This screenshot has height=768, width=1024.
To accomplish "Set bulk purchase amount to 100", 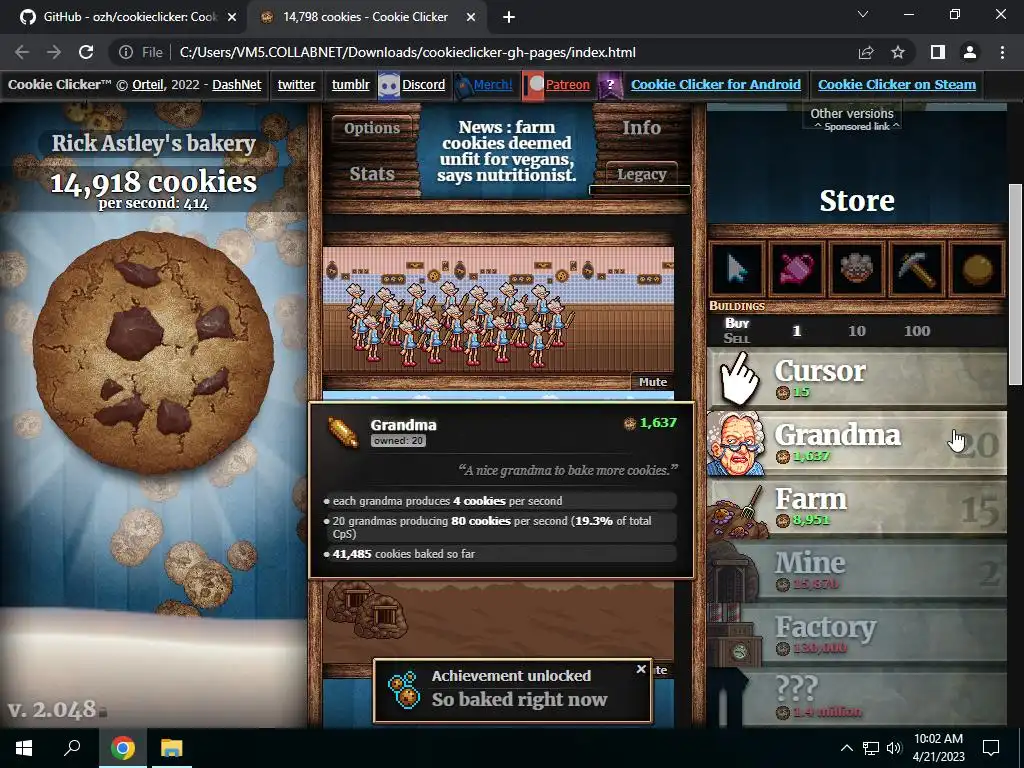I will coord(917,331).
